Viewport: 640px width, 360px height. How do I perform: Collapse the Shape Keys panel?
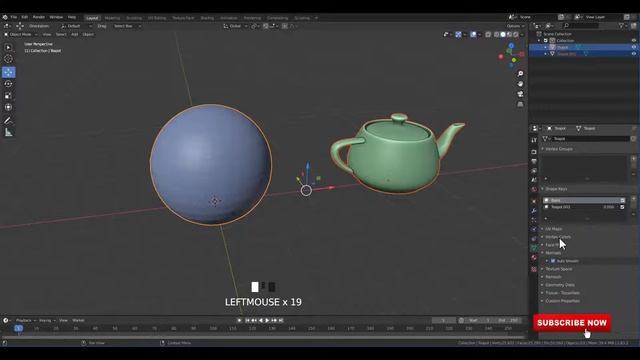click(x=556, y=189)
